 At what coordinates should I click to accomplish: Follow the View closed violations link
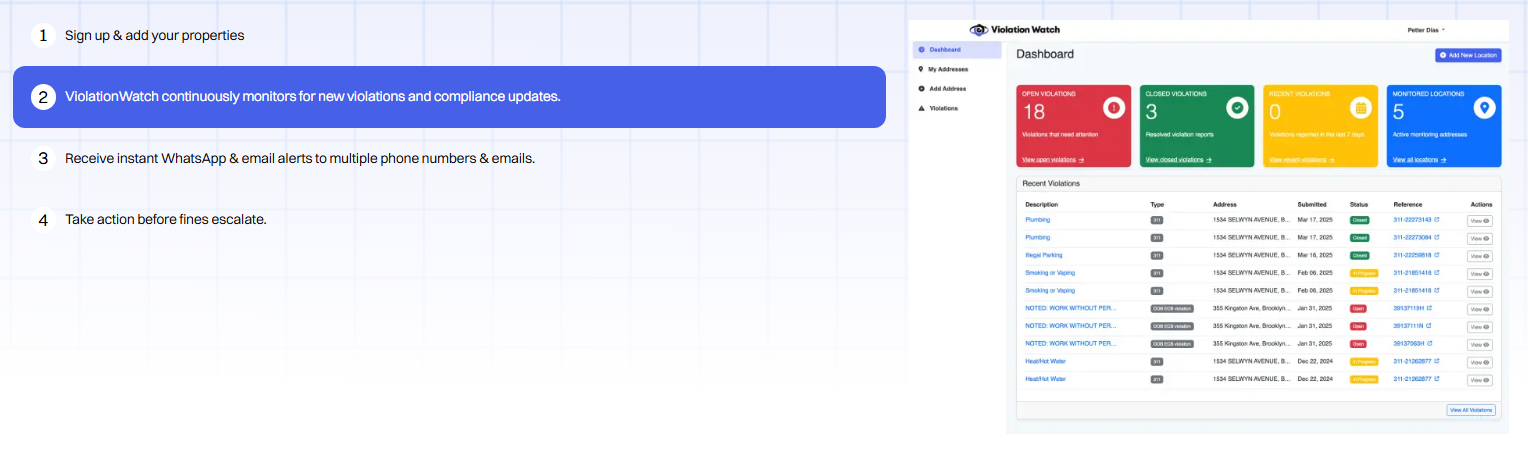(1178, 160)
